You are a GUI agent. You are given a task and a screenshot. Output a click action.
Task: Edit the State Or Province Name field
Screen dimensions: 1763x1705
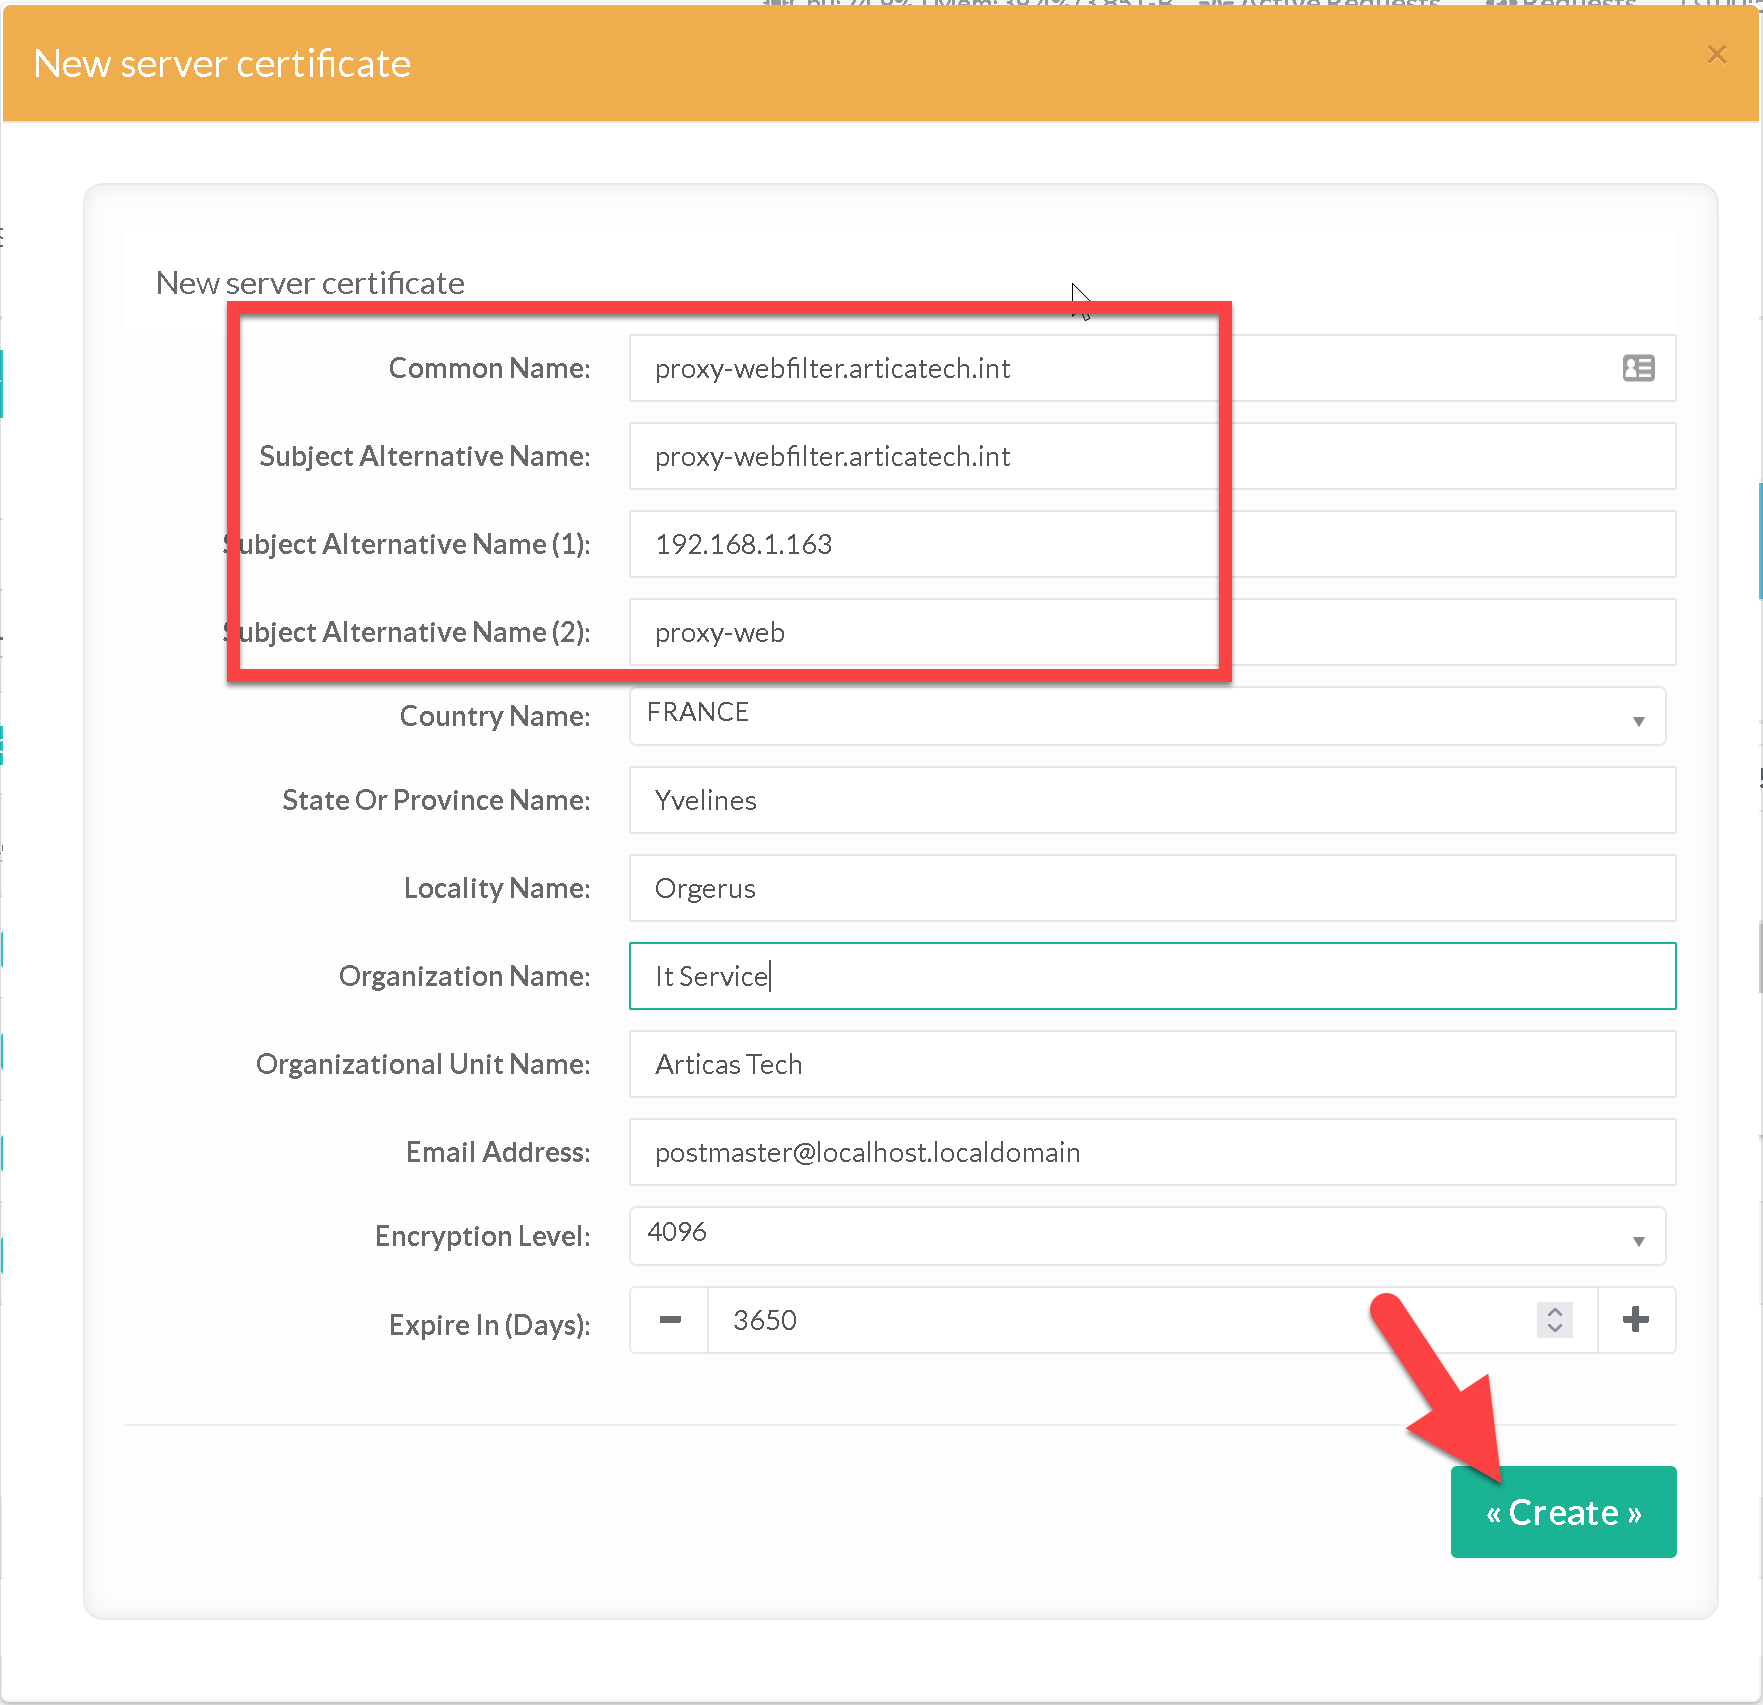[x=1150, y=800]
